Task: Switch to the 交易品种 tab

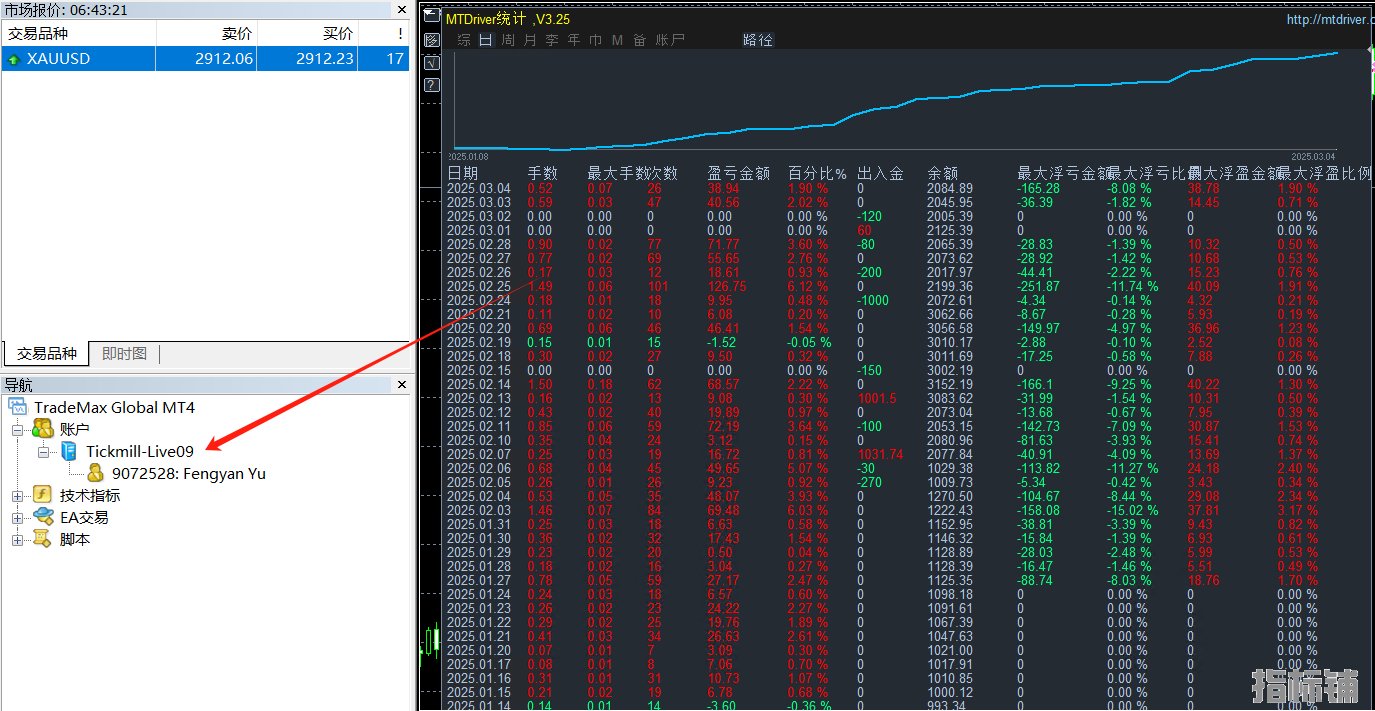Action: [x=46, y=354]
